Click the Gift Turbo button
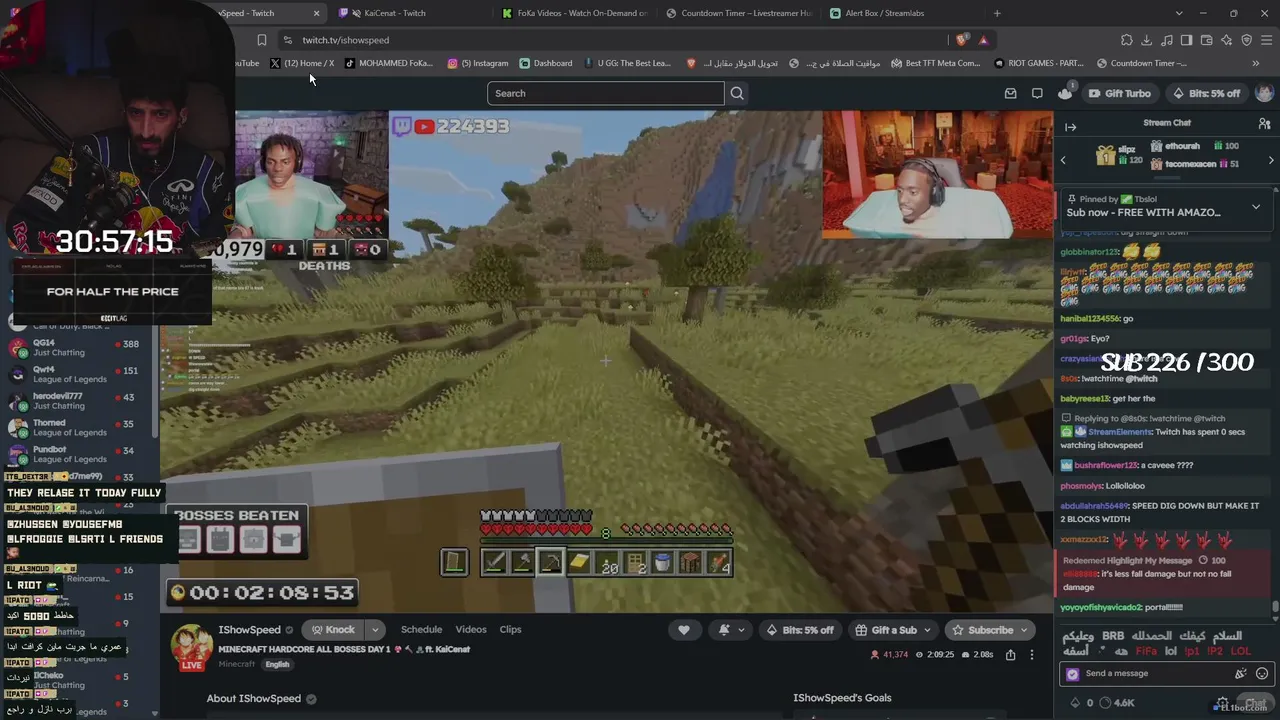Screen dimensions: 1280x720 [1119, 93]
